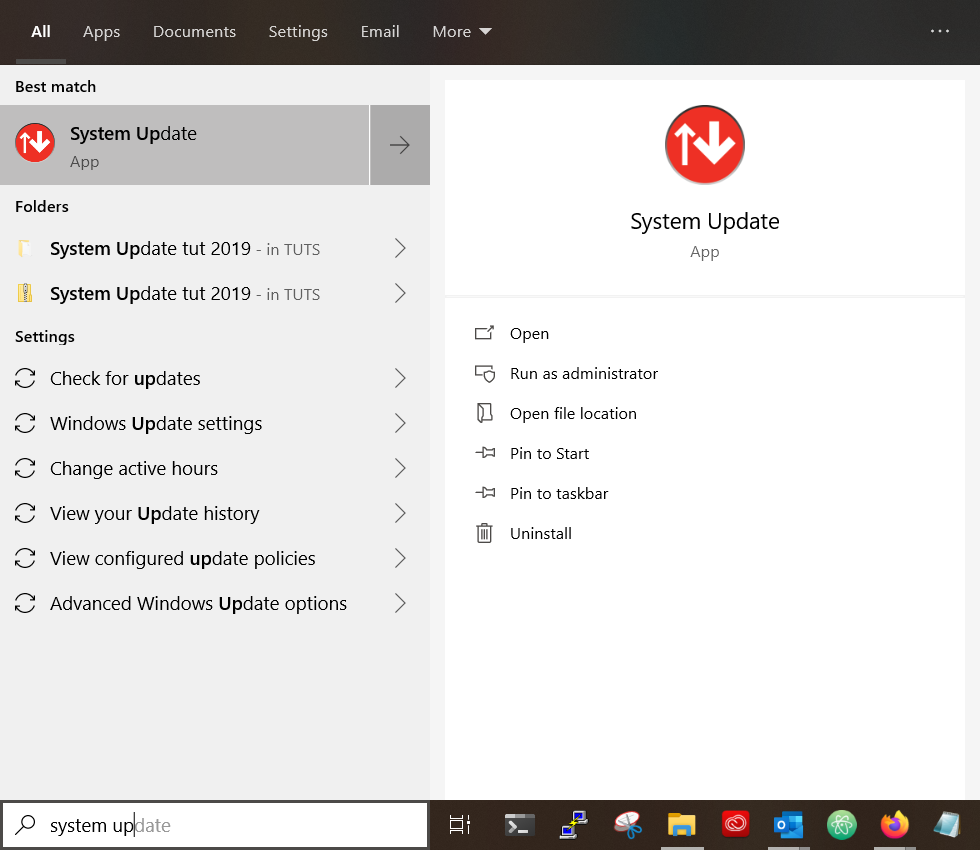Image resolution: width=980 pixels, height=850 pixels.
Task: Click the magnifier icon in search box
Action: [x=25, y=825]
